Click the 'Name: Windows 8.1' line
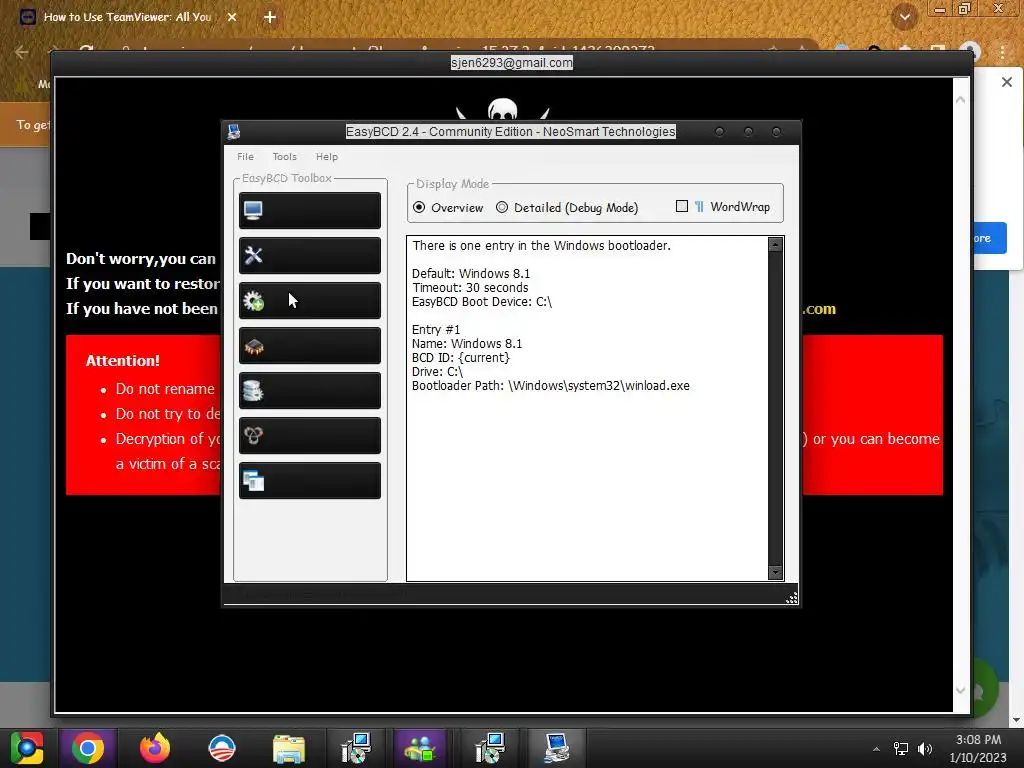 (x=467, y=344)
